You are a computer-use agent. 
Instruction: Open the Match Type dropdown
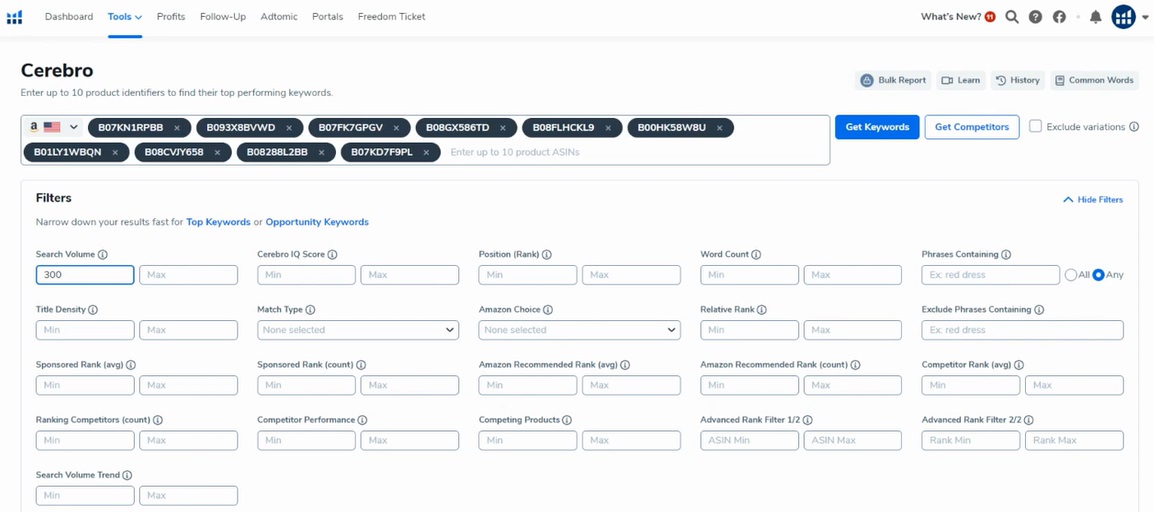click(358, 330)
